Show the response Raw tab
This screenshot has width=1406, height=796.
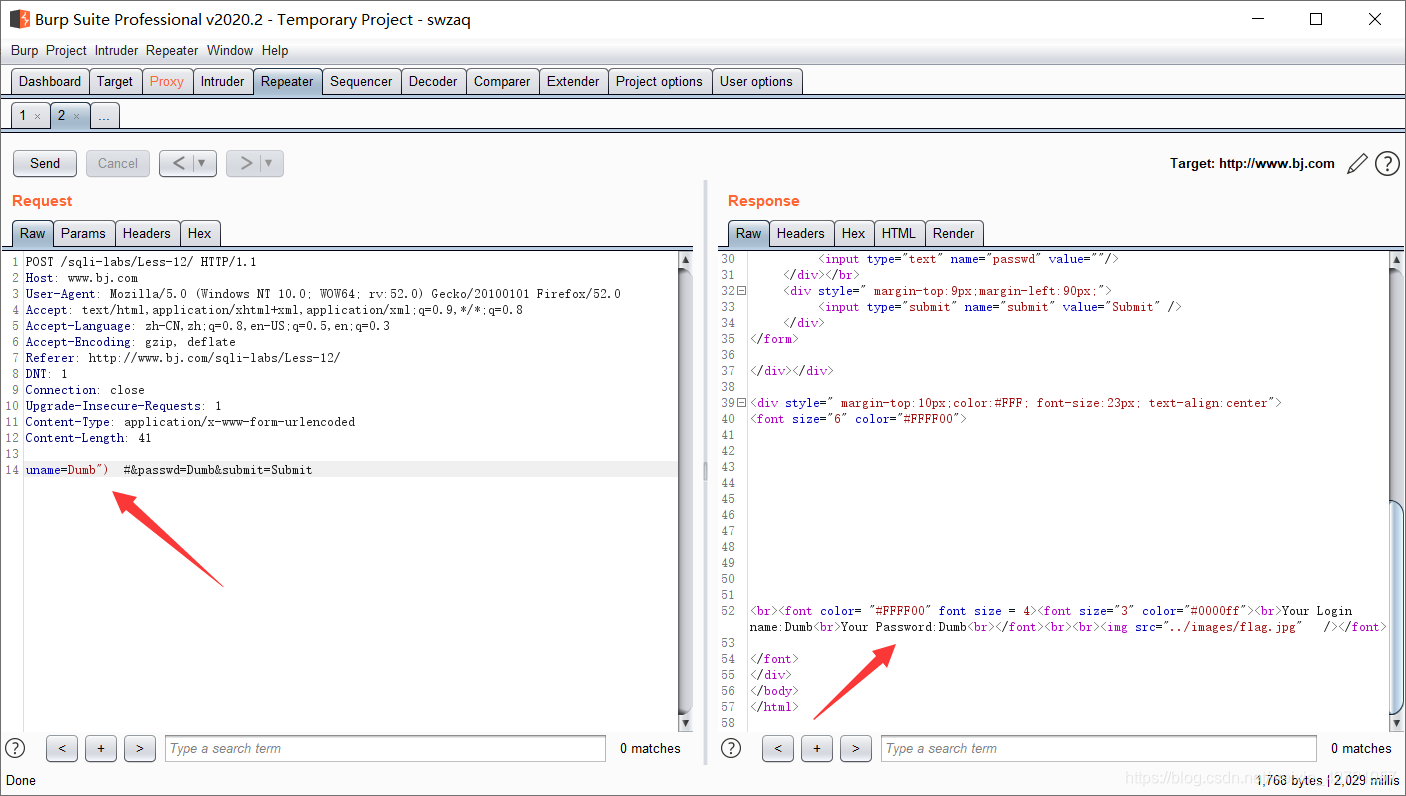pyautogui.click(x=748, y=233)
